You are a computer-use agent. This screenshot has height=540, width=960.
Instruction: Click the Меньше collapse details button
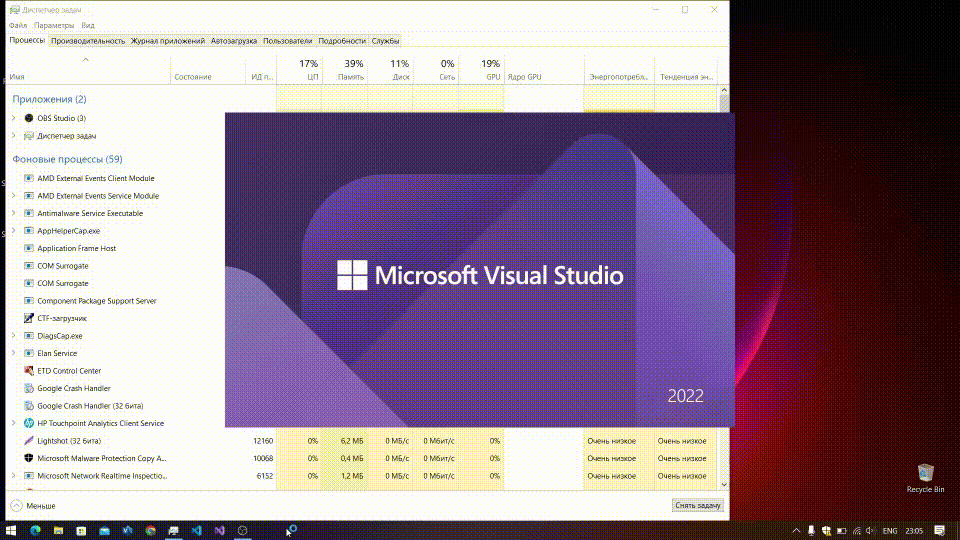33,506
